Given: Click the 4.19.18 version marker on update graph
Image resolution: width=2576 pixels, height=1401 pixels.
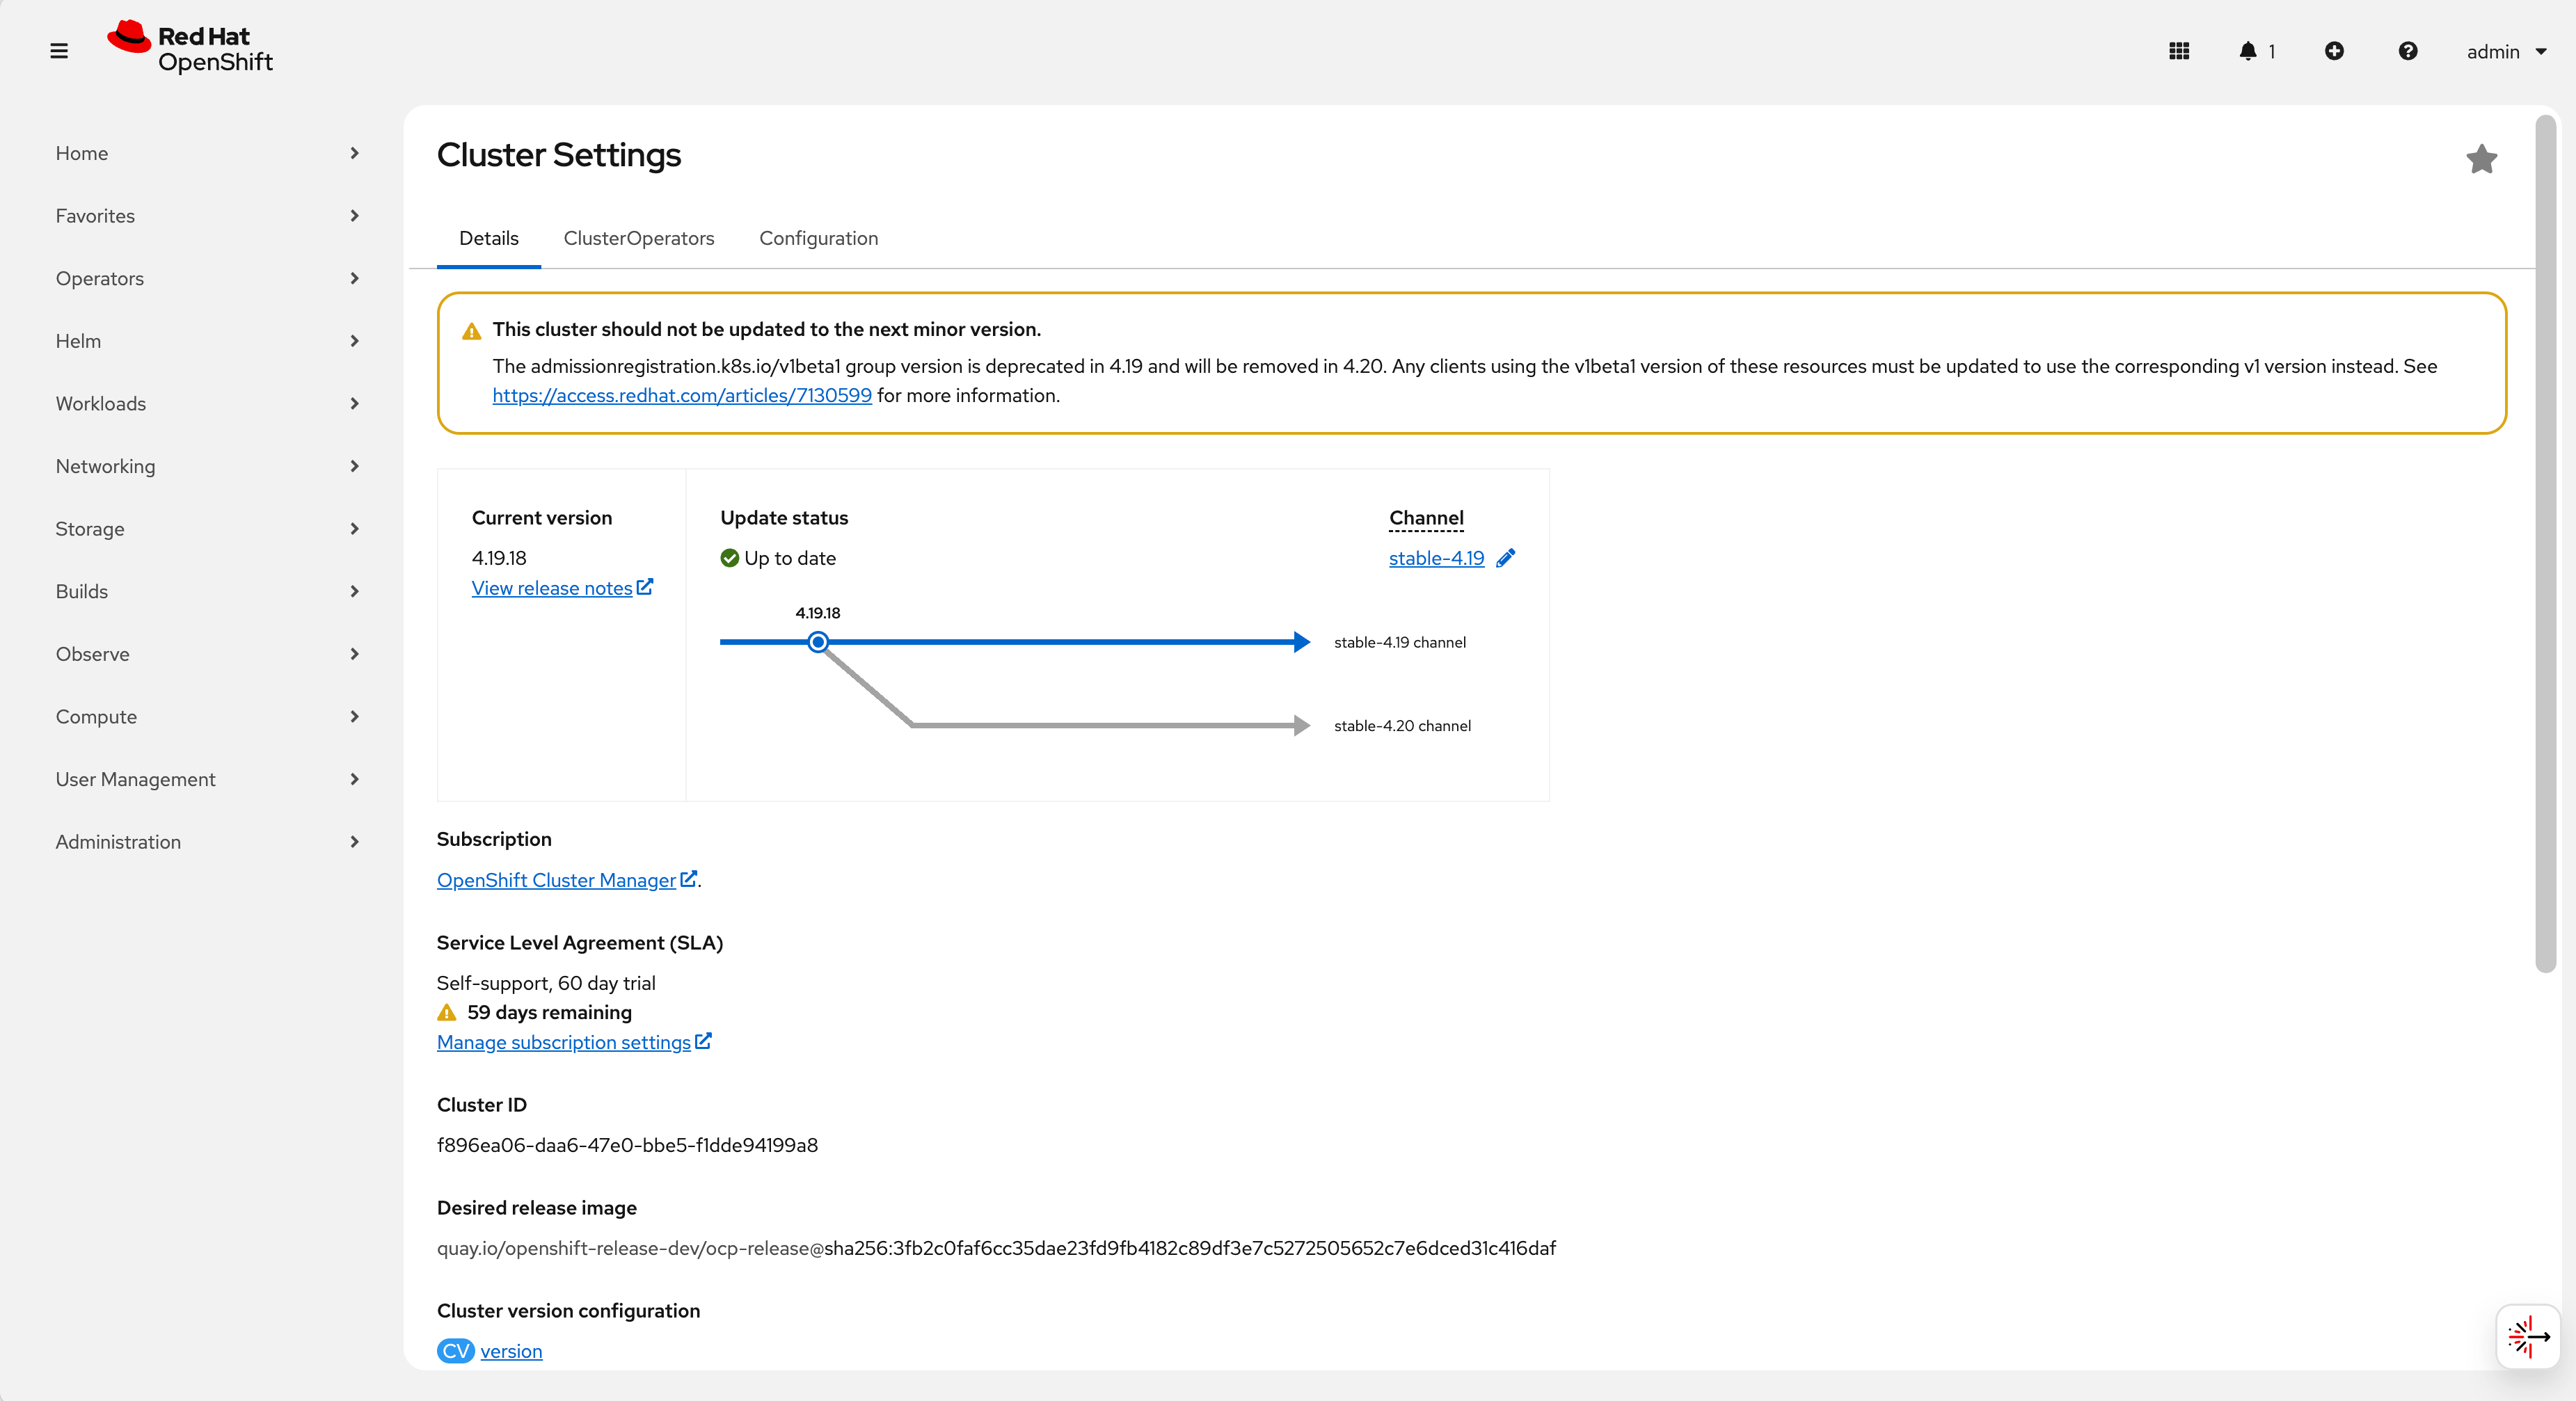Looking at the screenshot, I should point(818,642).
